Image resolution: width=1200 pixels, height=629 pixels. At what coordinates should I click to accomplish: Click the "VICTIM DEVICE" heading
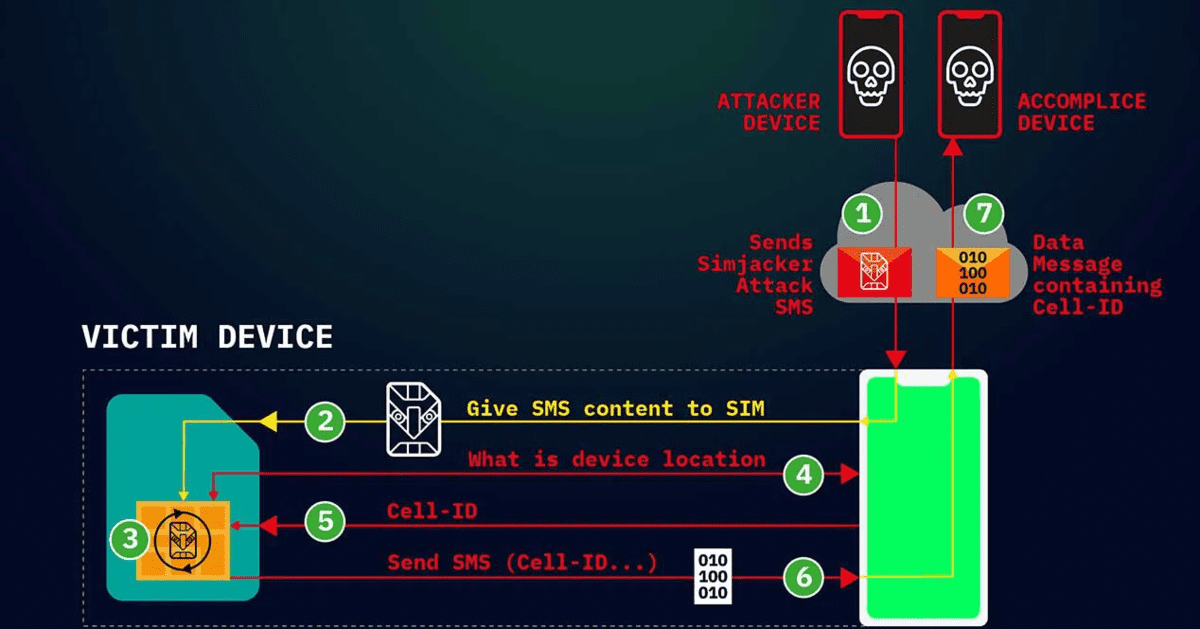point(207,336)
